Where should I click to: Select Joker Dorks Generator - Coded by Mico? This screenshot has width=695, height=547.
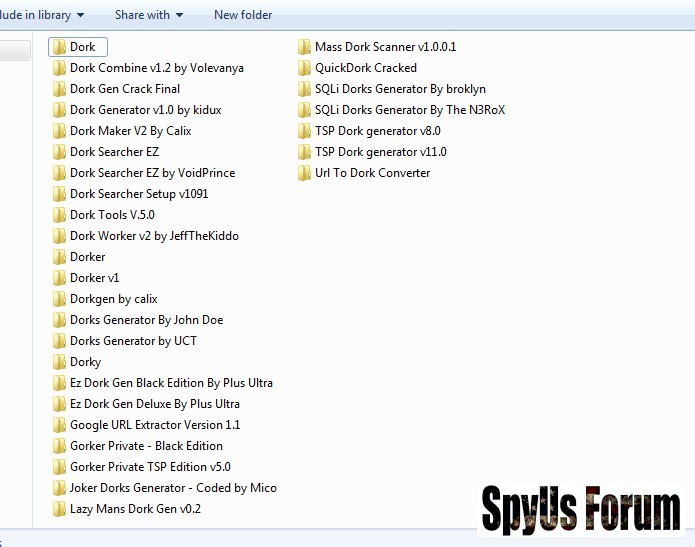tap(173, 488)
